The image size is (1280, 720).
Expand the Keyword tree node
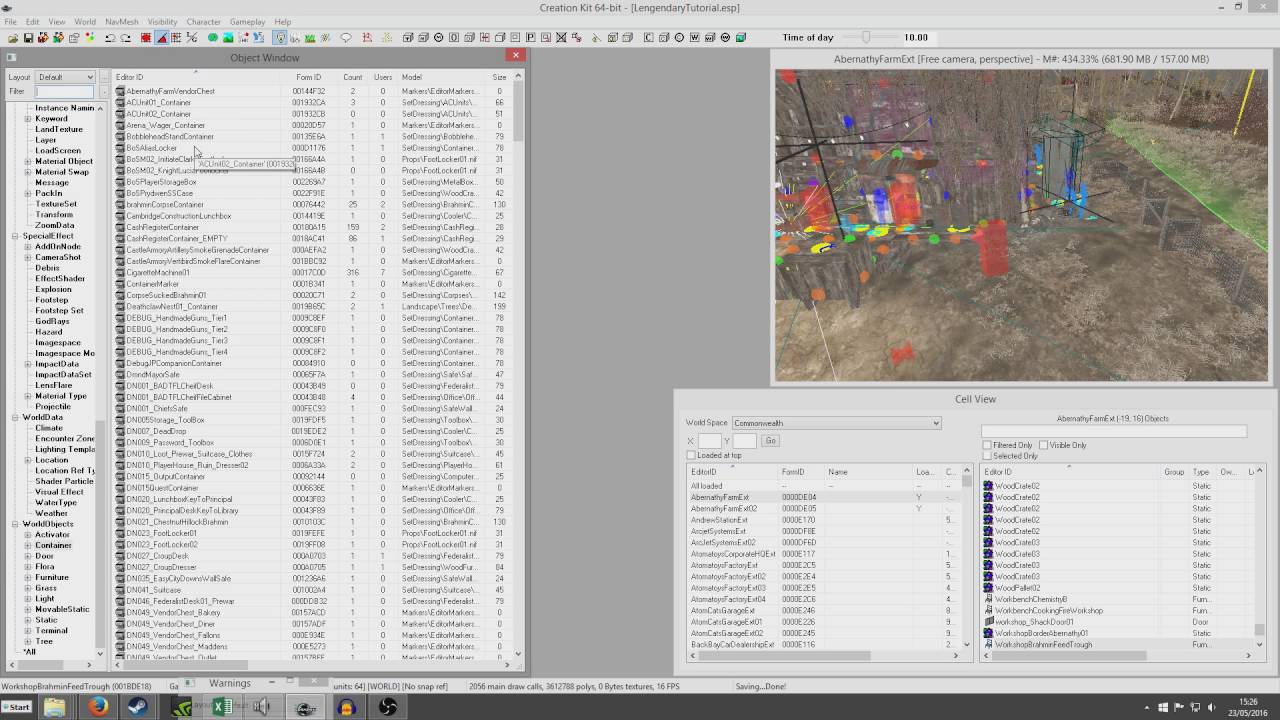click(28, 119)
